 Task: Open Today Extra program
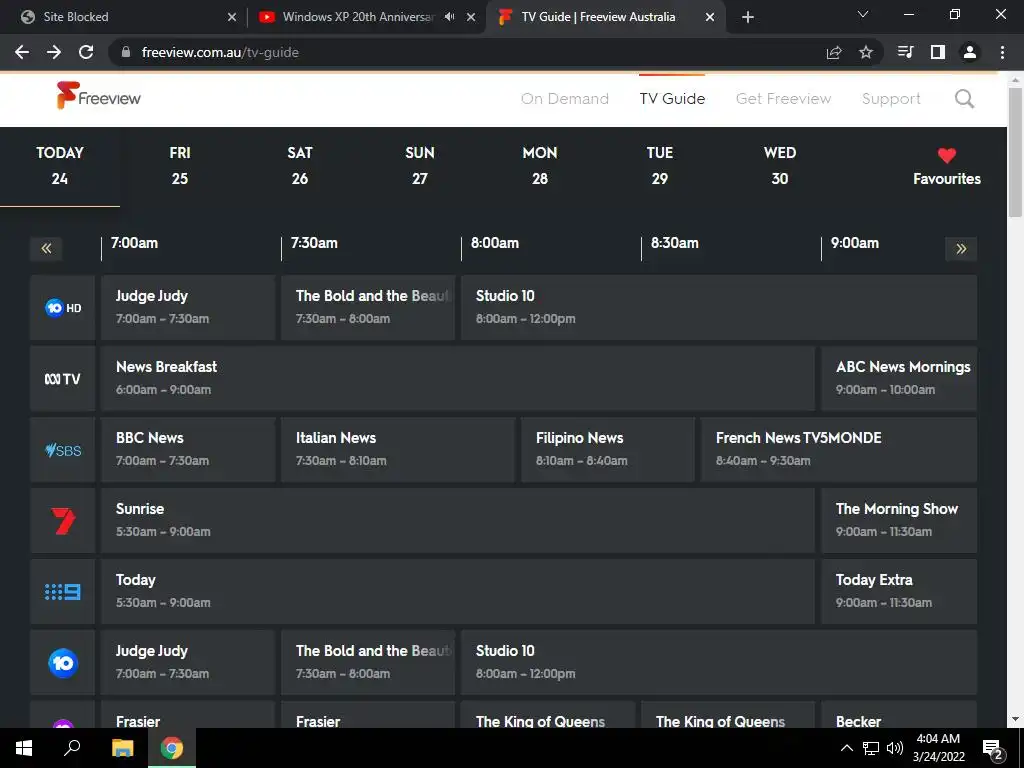pos(899,592)
